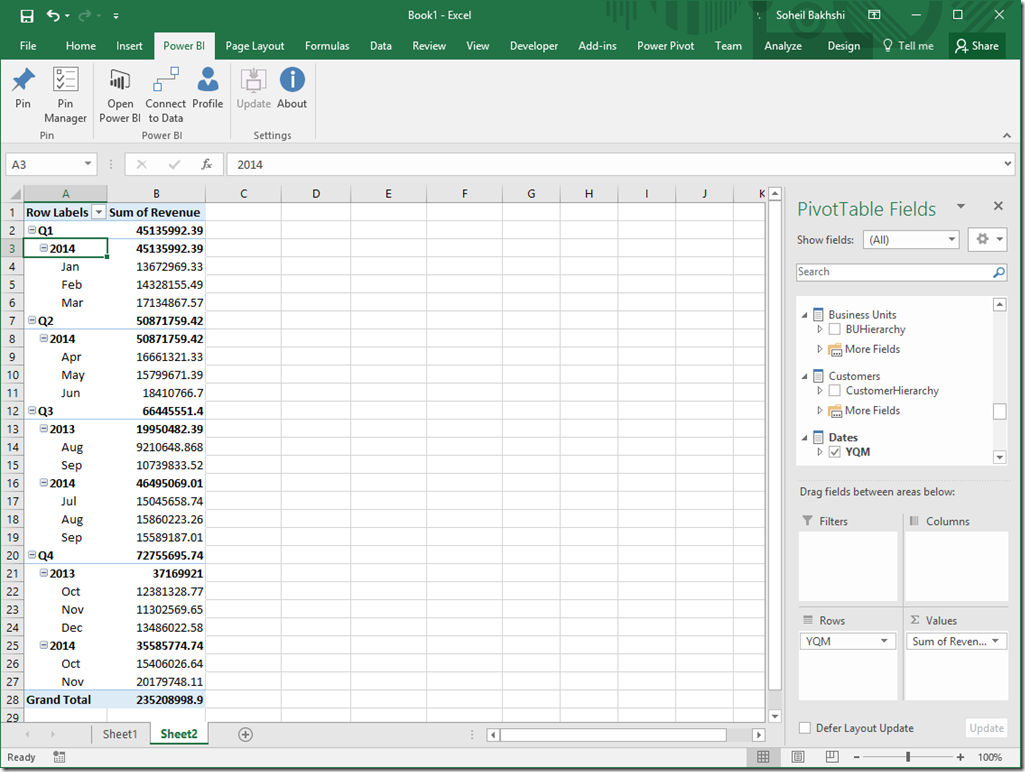The width and height of the screenshot is (1025, 772).
Task: Open the Formulas tab
Action: [x=327, y=46]
